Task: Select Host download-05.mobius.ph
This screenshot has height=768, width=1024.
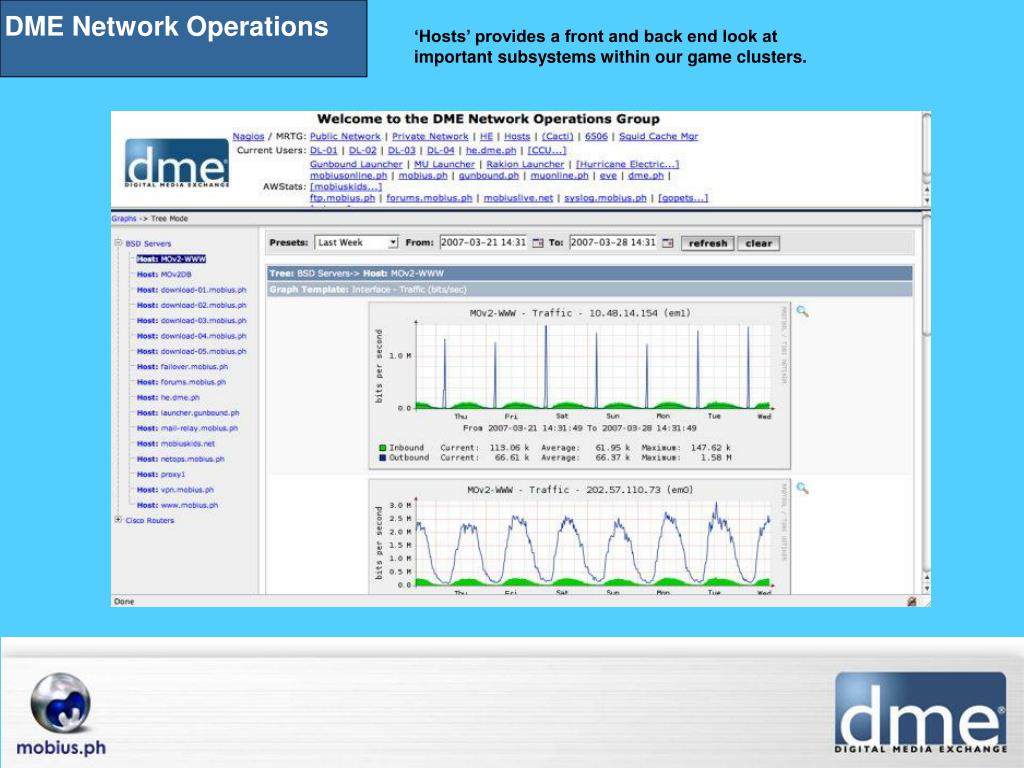Action: click(191, 351)
